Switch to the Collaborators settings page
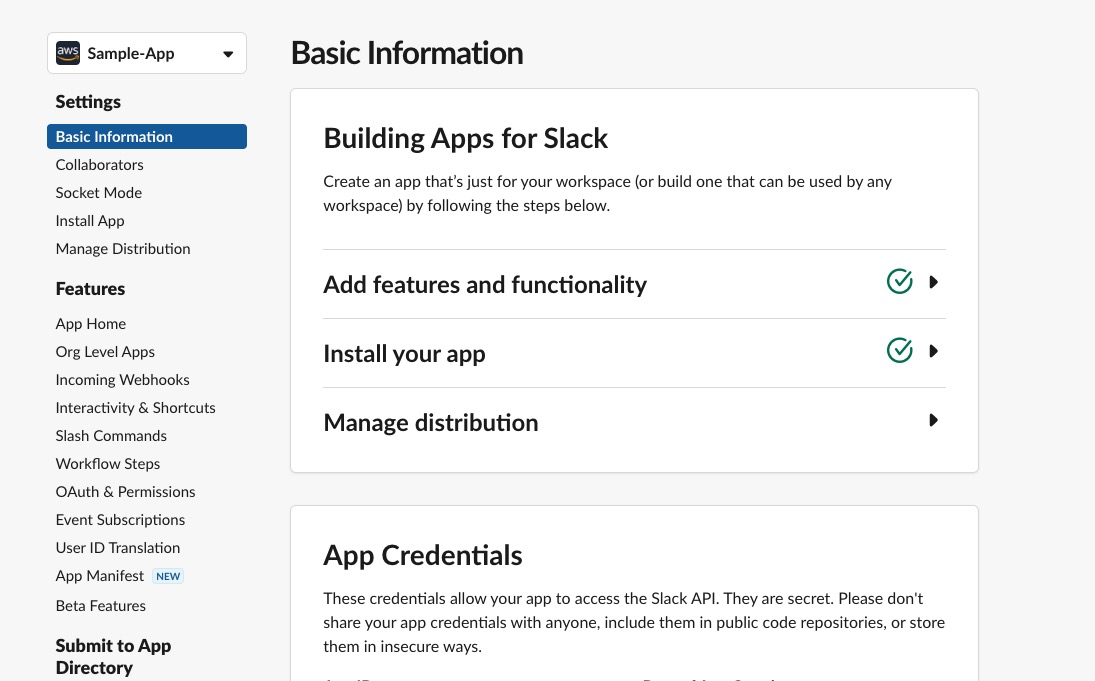This screenshot has height=681, width=1095. click(x=99, y=165)
